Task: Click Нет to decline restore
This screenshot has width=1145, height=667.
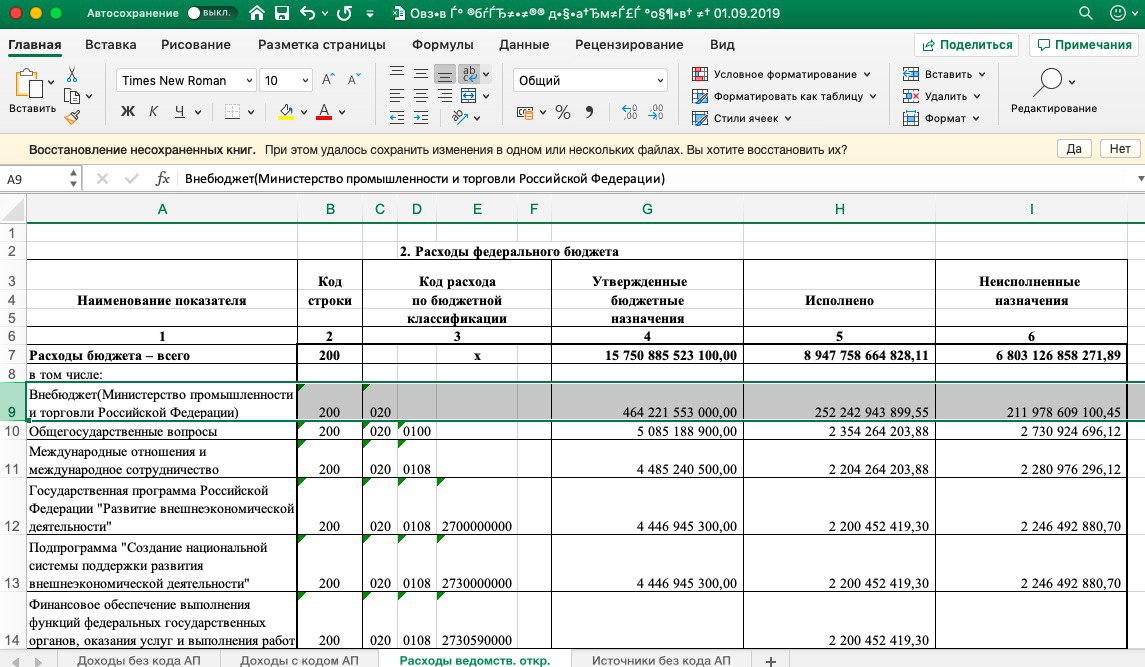Action: pyautogui.click(x=1119, y=149)
